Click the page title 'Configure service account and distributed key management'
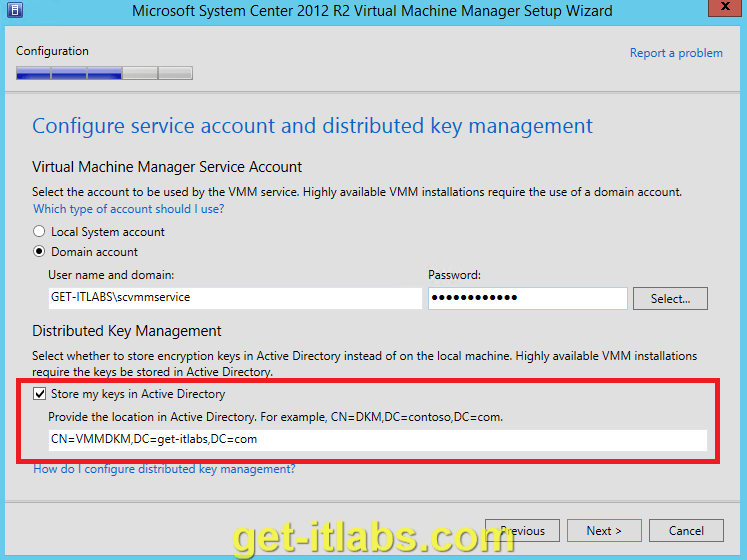This screenshot has height=560, width=747. click(313, 126)
